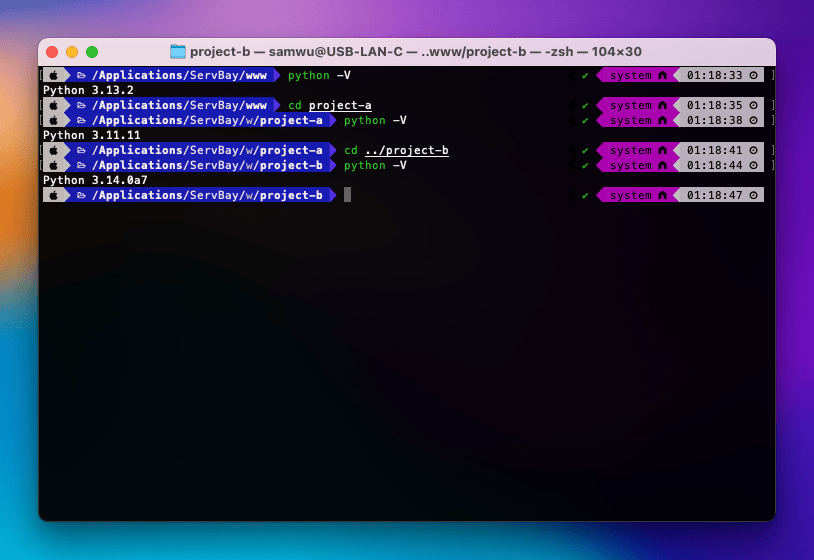
Task: Click the output text 'Python 3.13.2'
Action: tap(88, 90)
